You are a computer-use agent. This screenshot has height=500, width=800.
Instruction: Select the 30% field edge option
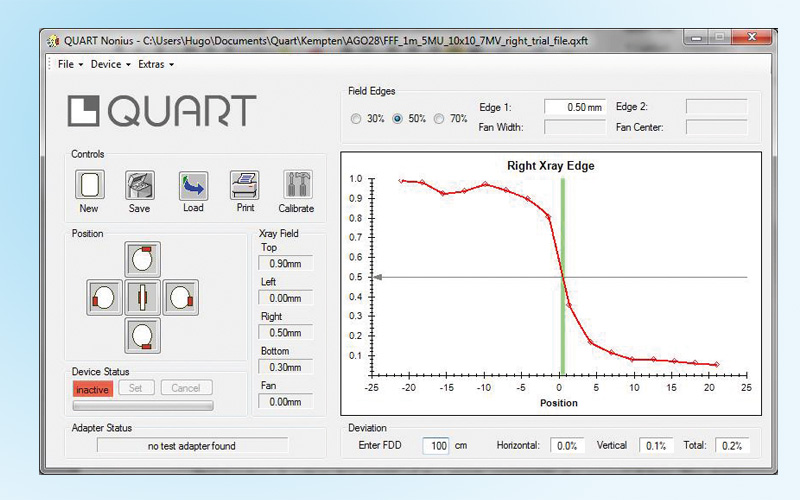(x=356, y=119)
